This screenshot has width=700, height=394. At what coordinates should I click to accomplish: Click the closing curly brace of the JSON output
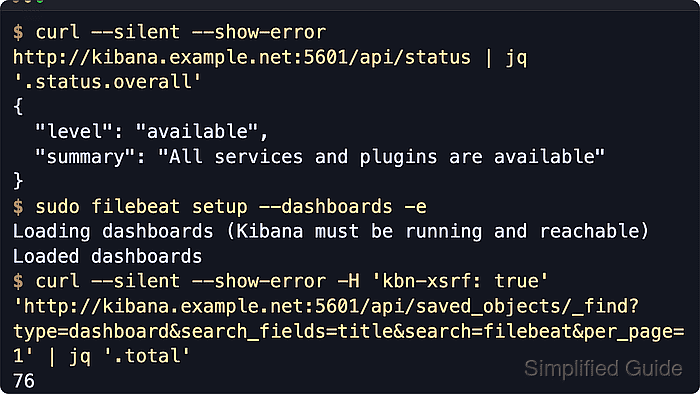18,181
